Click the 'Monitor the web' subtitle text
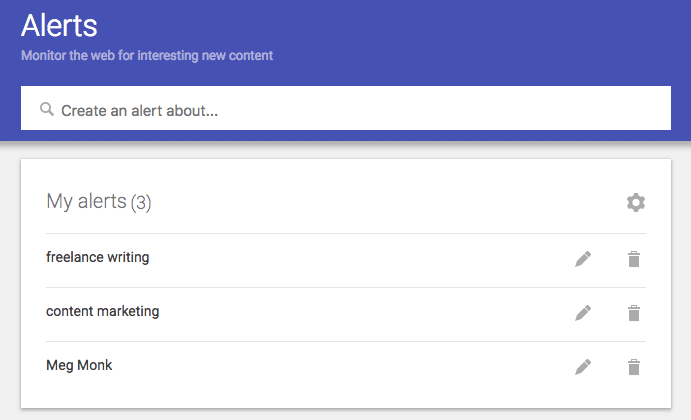The width and height of the screenshot is (691, 420). tap(147, 56)
